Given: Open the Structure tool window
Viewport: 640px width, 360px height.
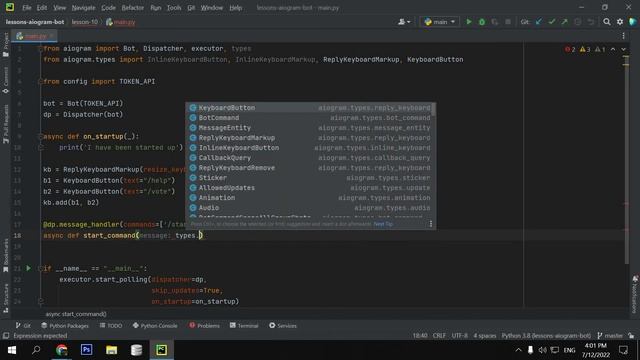Looking at the screenshot, I should tap(6, 298).
